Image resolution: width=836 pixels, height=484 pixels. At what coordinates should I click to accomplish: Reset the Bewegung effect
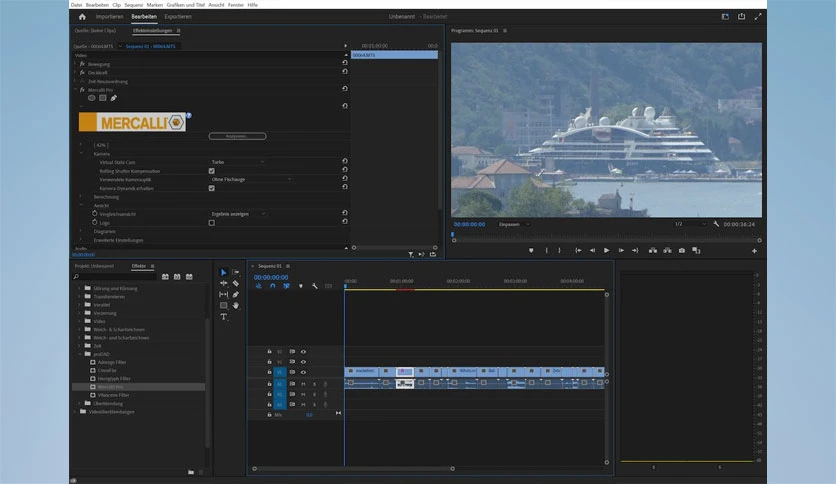coord(345,63)
